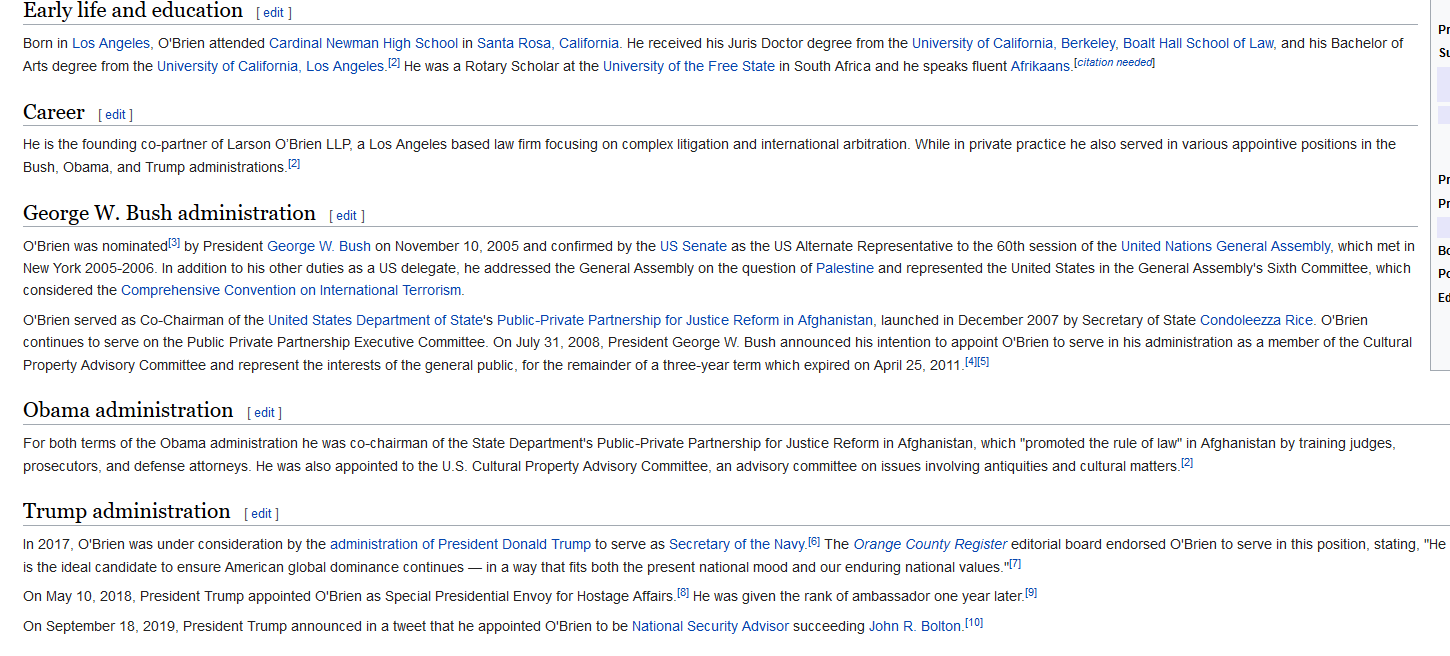
Task: Open the Cardinal Newman High School link
Action: click(x=363, y=43)
